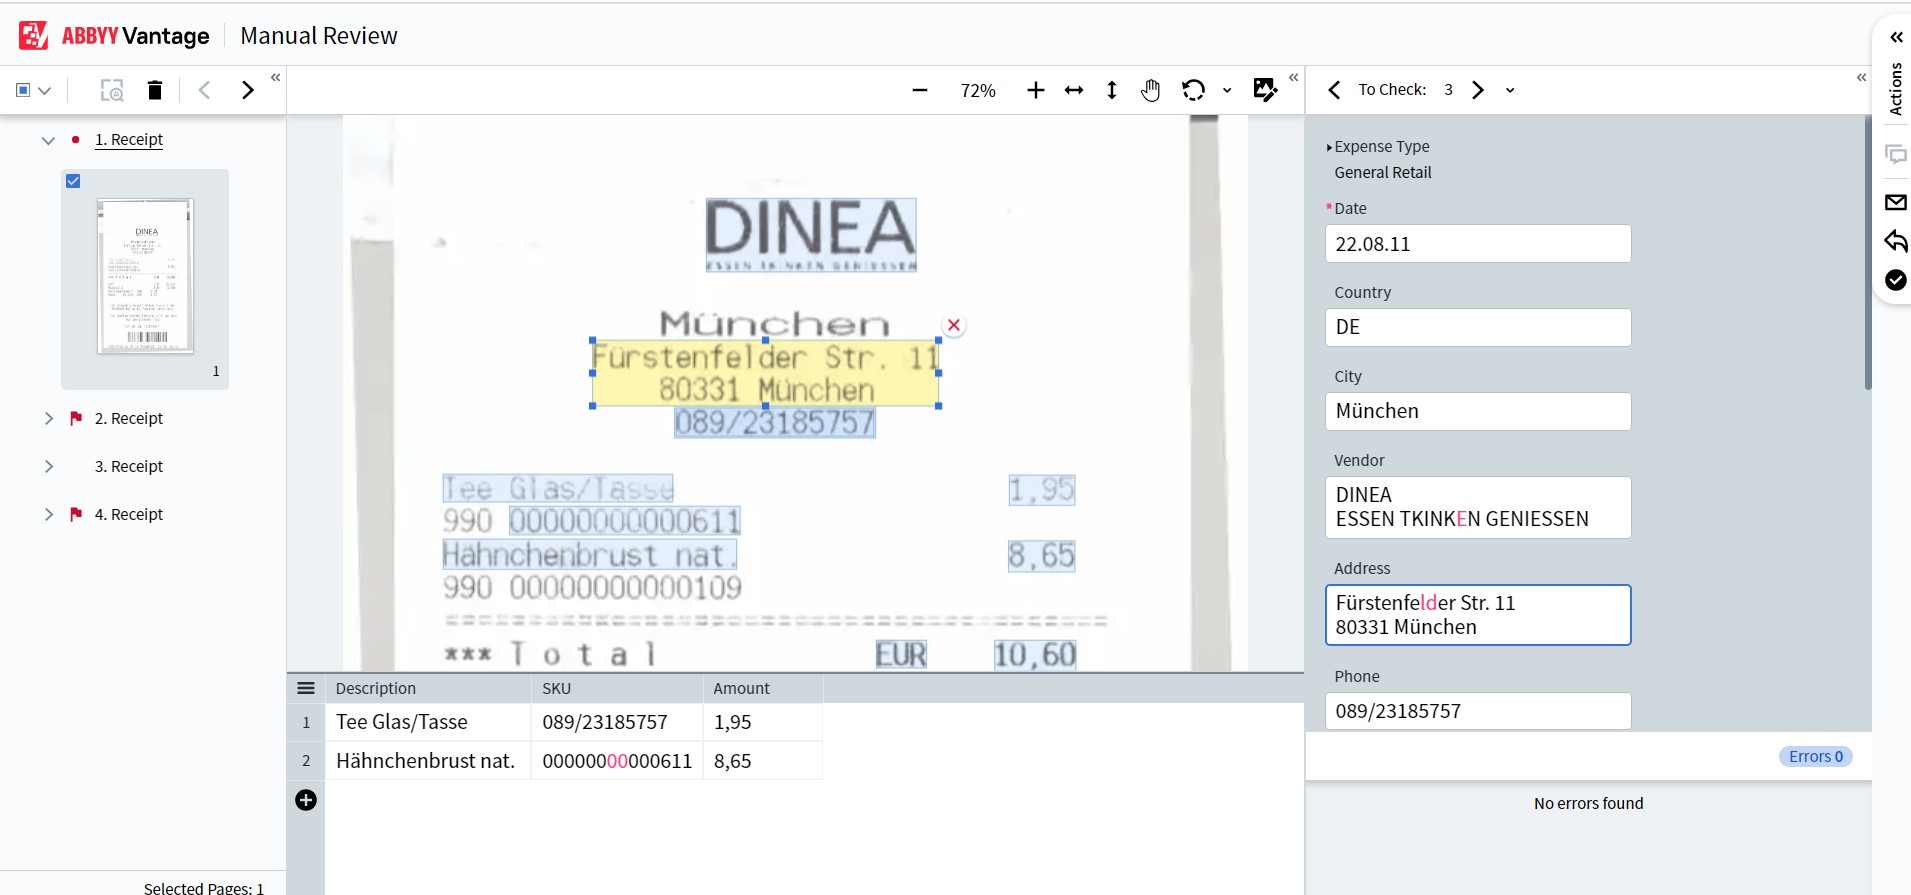Screen dimensions: 1911x895
Task: Go to previous page arrow in thumbnails toolbar
Action: 205,90
